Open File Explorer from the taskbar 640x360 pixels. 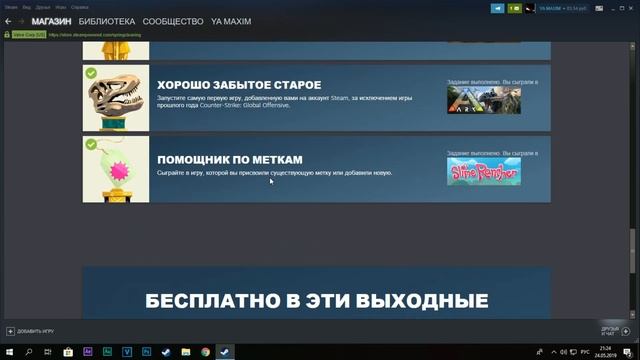(x=186, y=352)
